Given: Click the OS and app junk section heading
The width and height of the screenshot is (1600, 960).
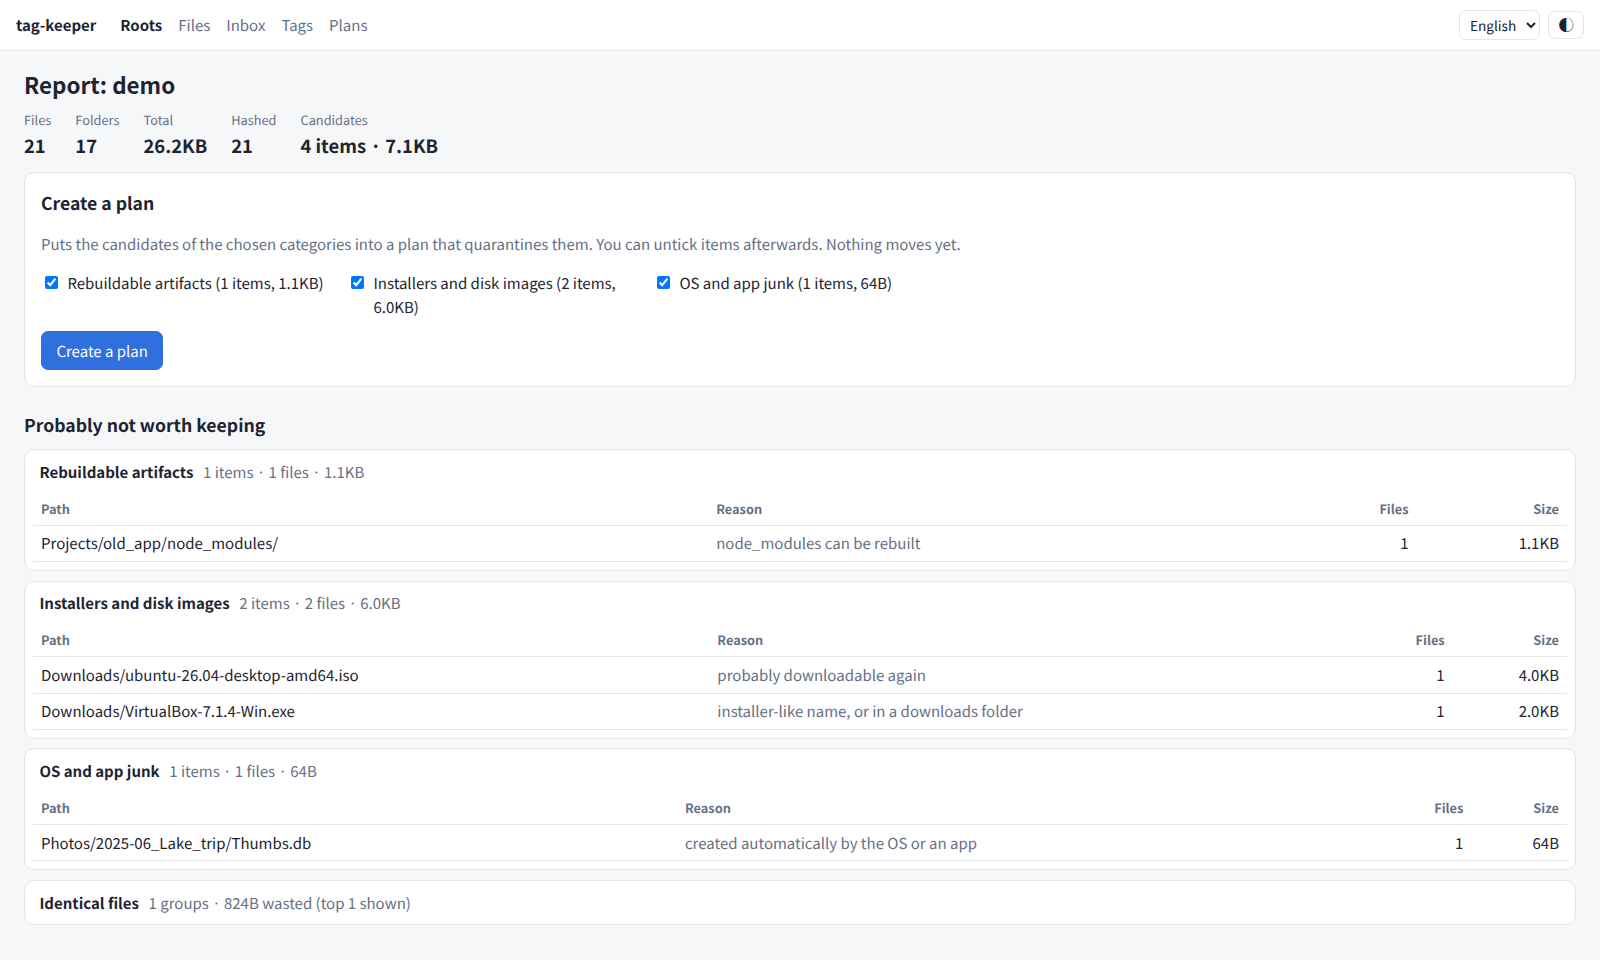Looking at the screenshot, I should pos(100,771).
